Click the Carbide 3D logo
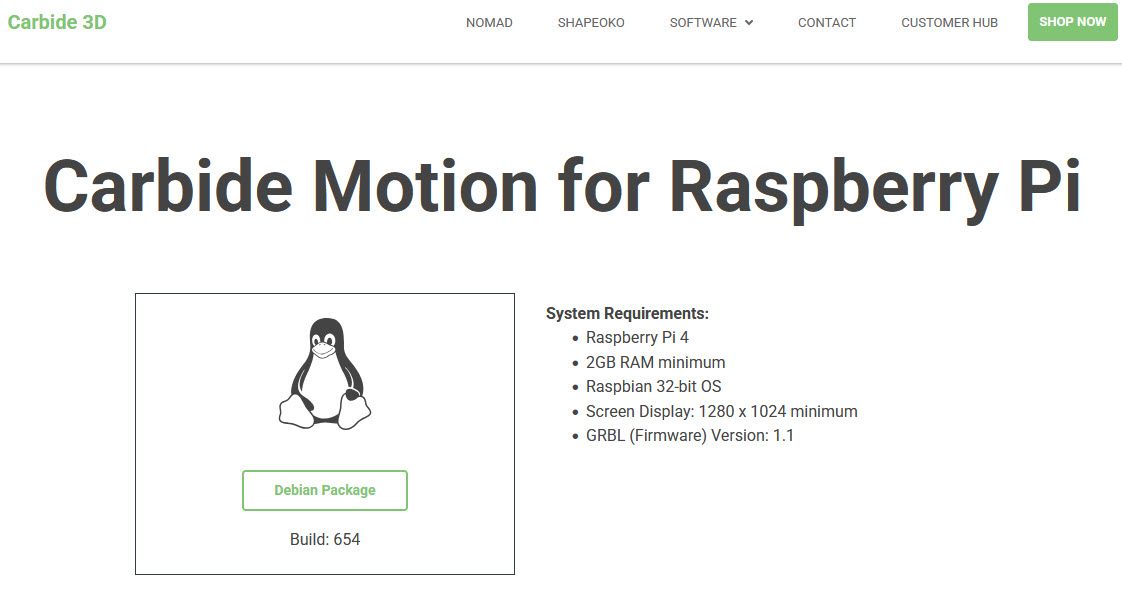The height and width of the screenshot is (593, 1122). 57,22
